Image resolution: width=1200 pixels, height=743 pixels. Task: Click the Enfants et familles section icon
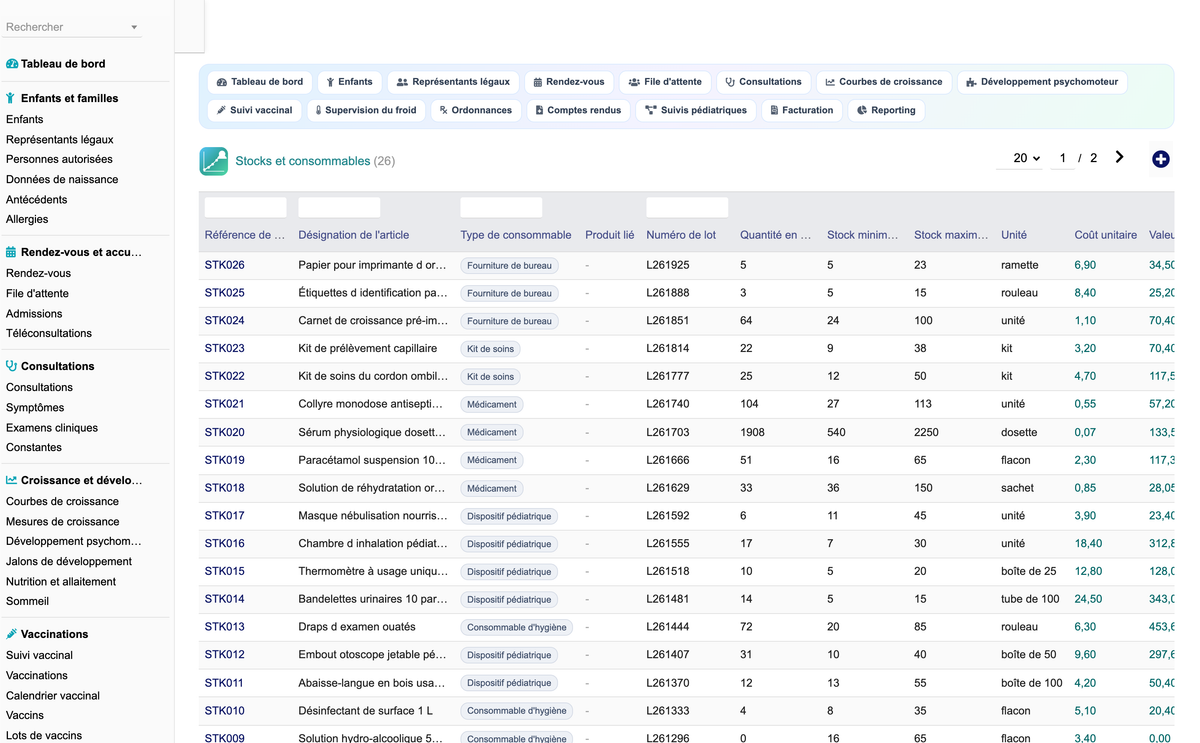click(11, 98)
